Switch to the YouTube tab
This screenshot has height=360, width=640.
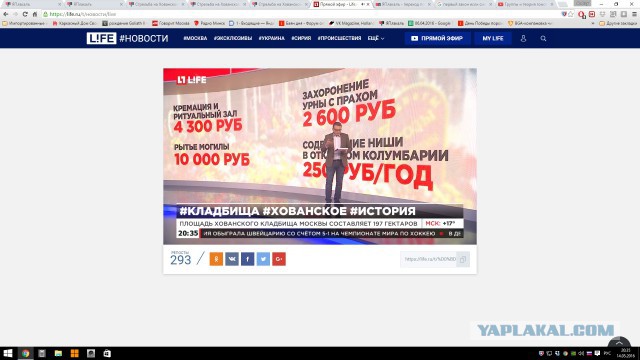[x=526, y=4]
